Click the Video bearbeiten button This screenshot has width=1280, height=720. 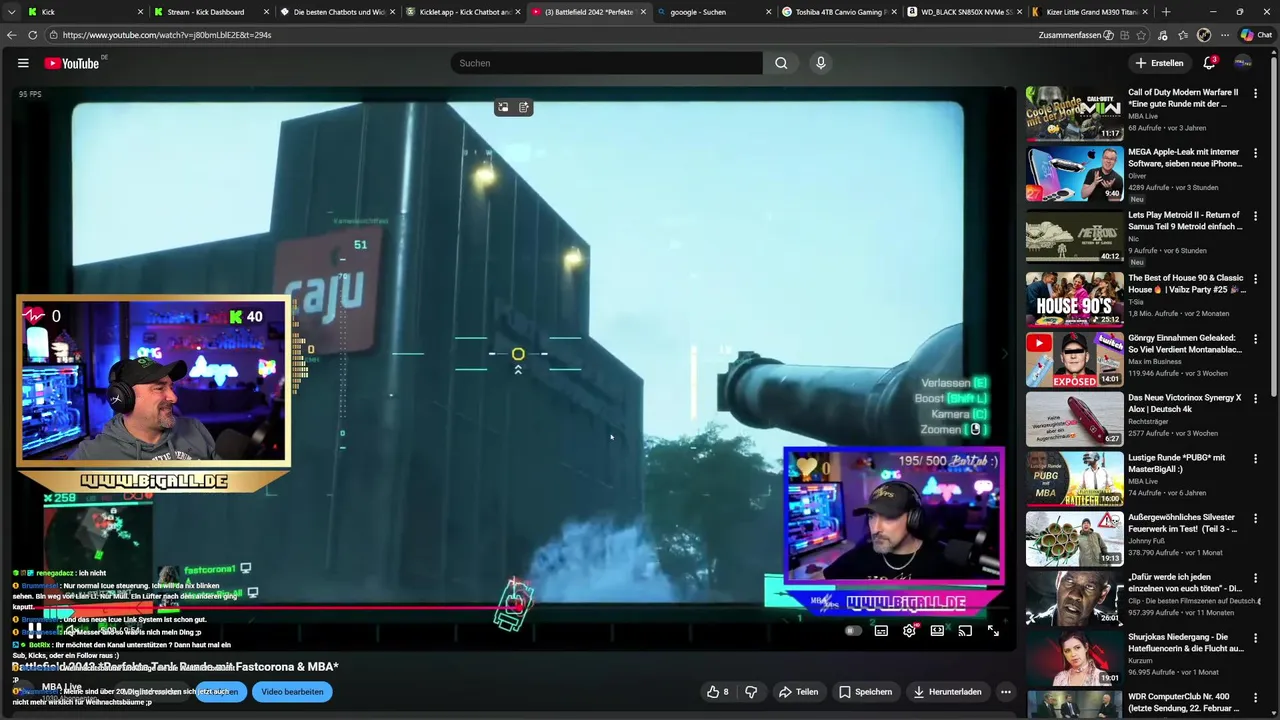coord(292,692)
